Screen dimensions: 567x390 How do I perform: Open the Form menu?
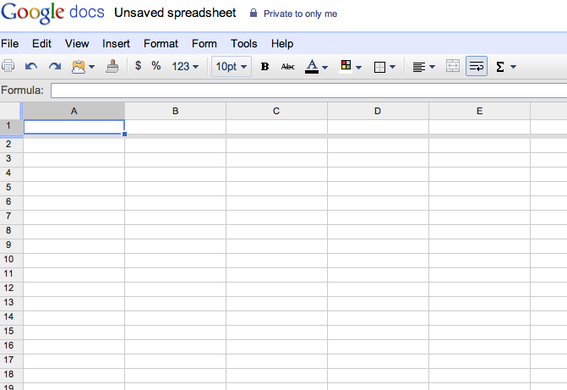click(x=204, y=44)
